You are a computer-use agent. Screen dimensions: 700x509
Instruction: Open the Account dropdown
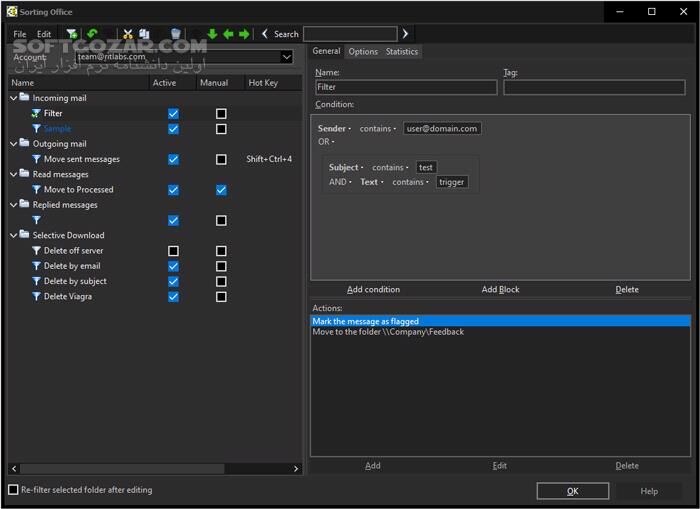pyautogui.click(x=286, y=57)
